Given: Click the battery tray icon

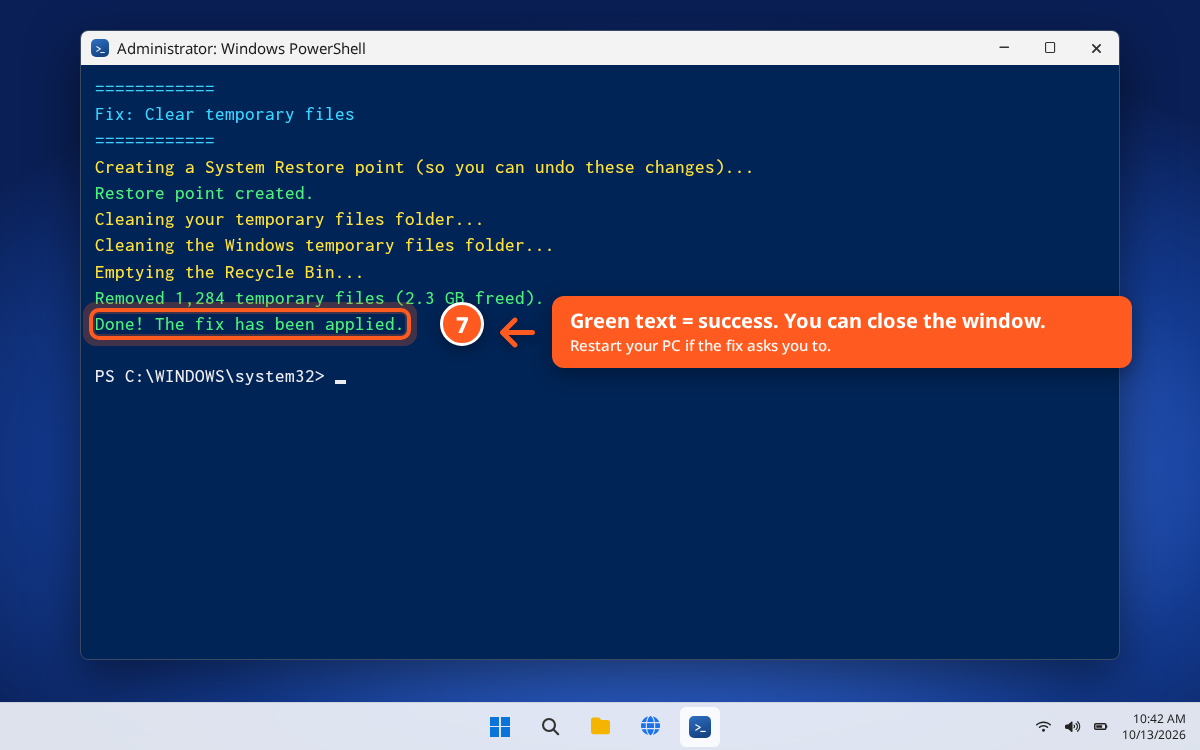Looking at the screenshot, I should 1101,727.
